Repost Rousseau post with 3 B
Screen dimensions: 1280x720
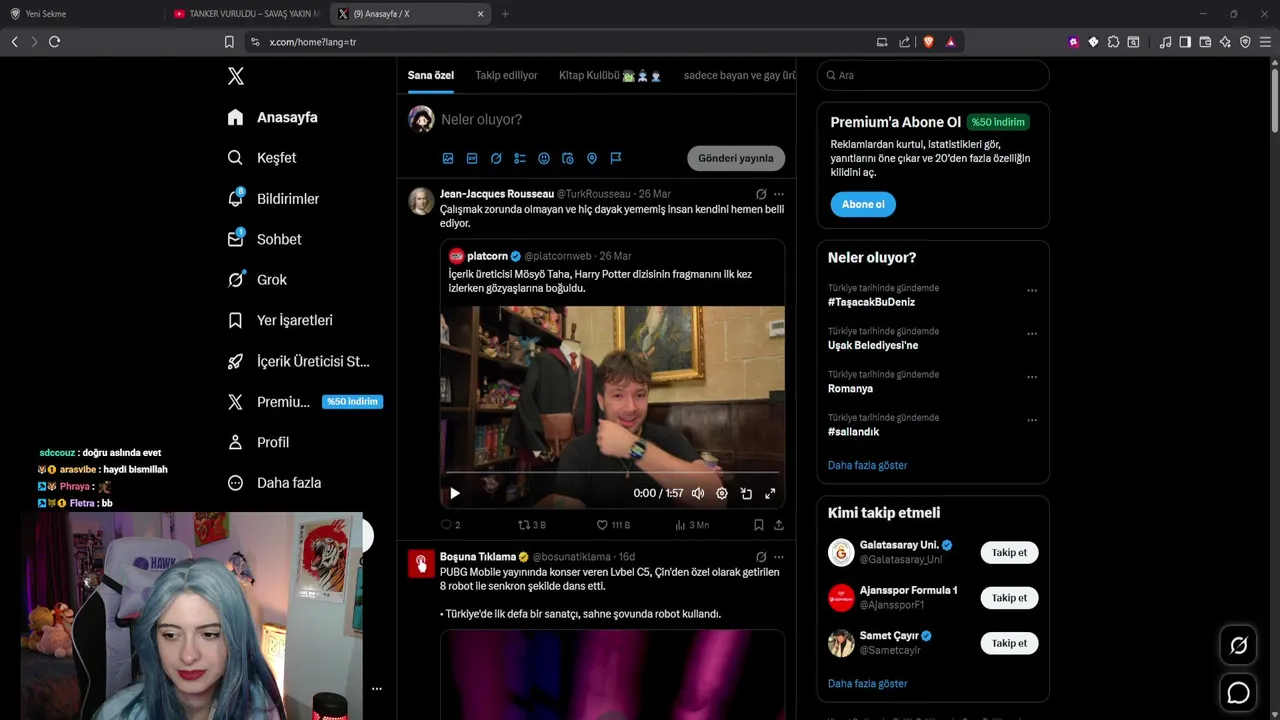pos(531,525)
